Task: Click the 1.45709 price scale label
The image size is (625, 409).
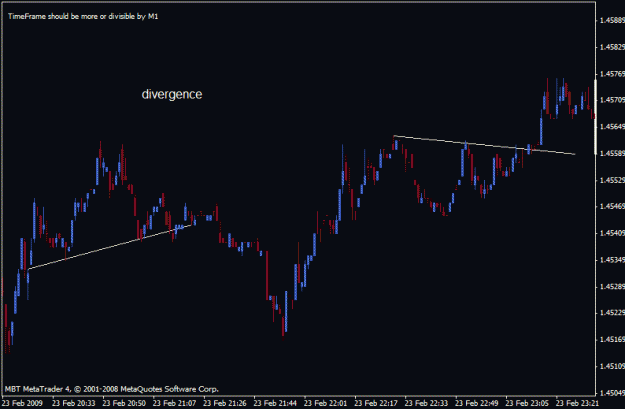Action: coord(612,100)
